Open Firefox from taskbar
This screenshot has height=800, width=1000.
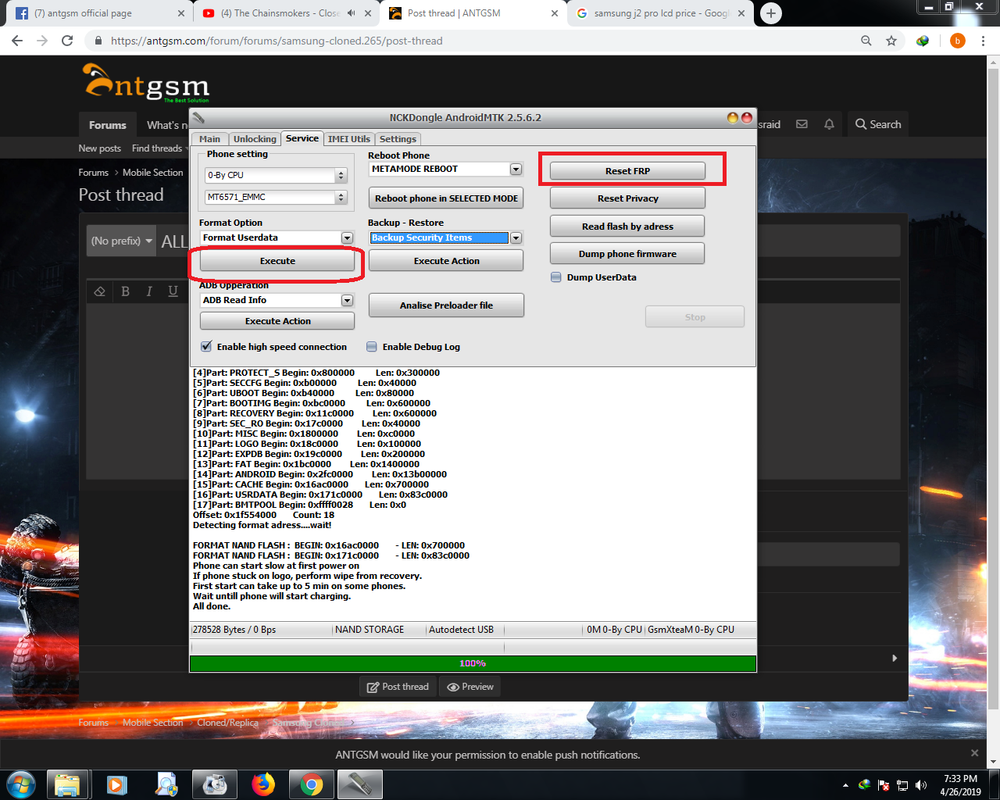(263, 785)
